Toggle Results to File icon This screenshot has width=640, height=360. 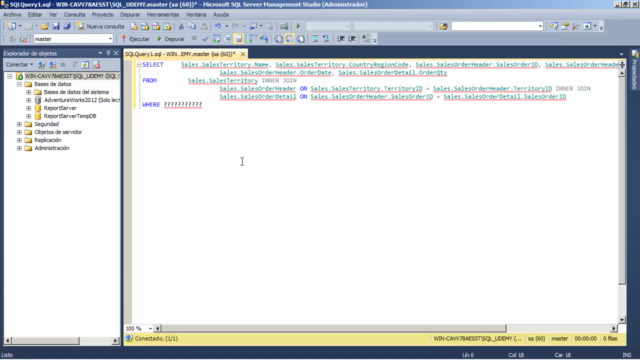pos(300,39)
